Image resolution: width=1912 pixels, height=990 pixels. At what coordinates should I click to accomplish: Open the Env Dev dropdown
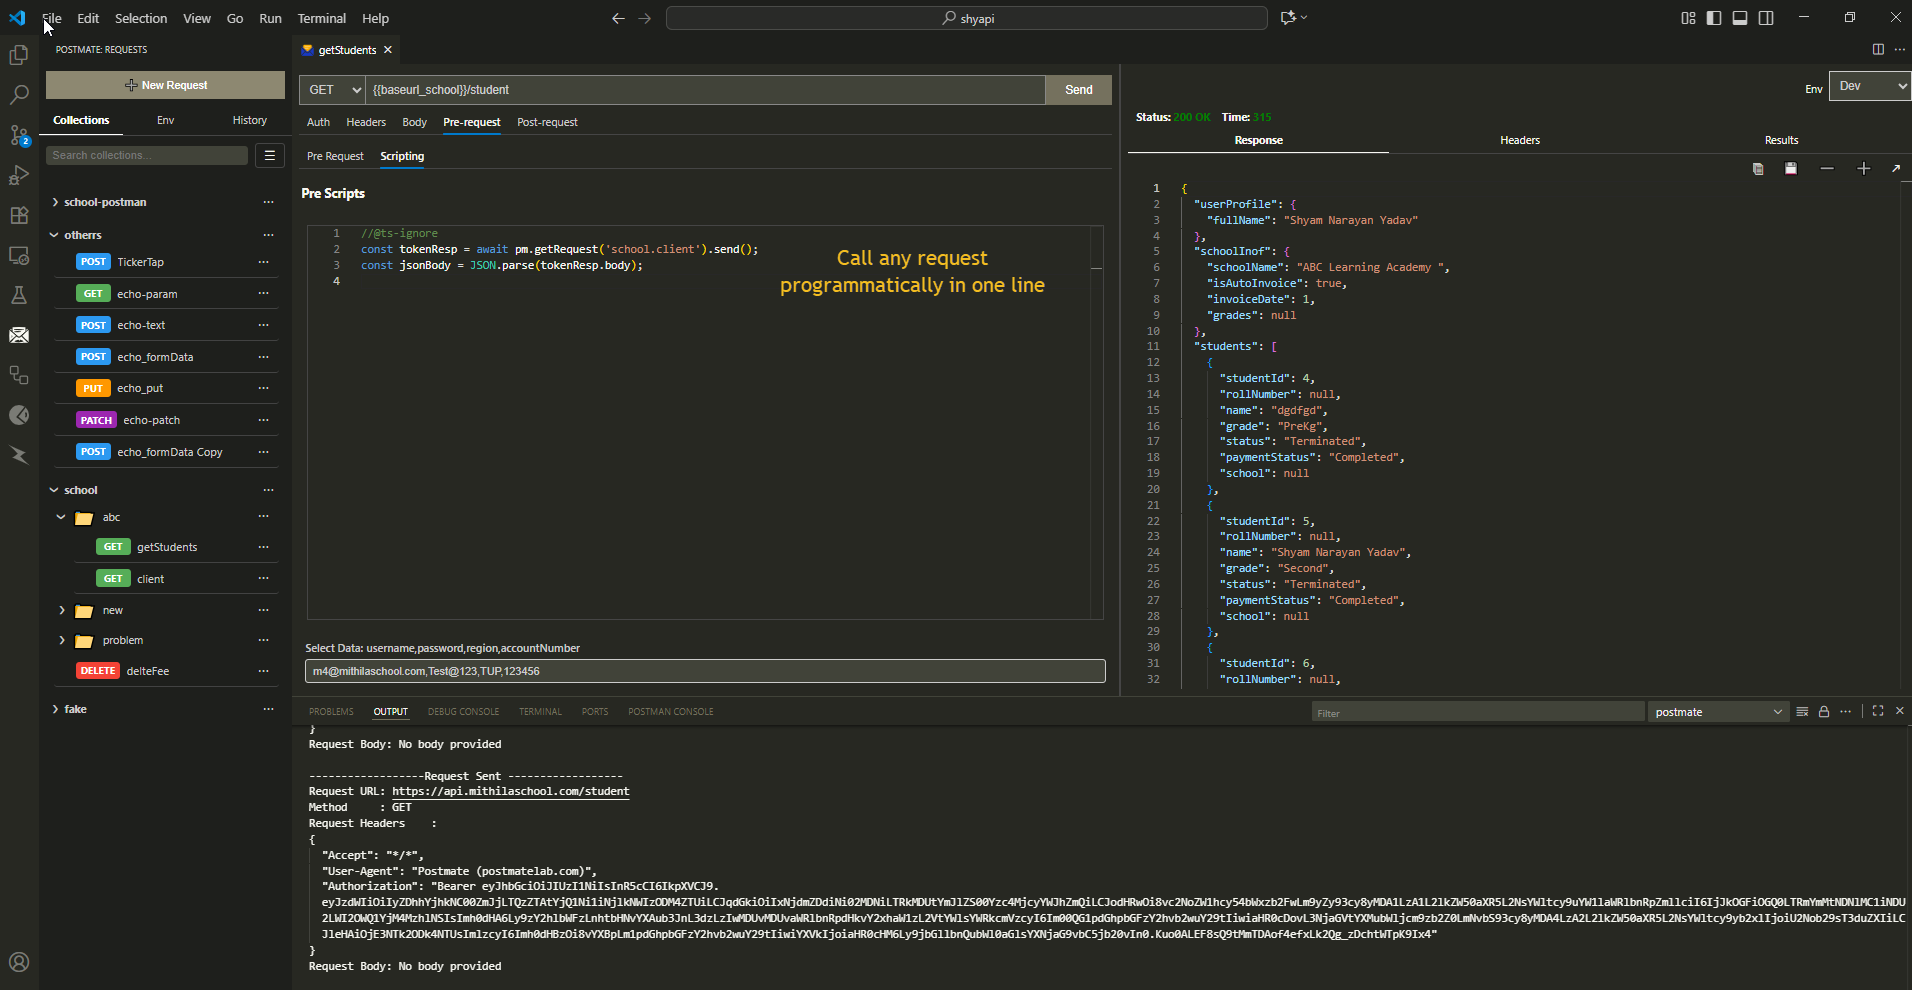[1869, 86]
